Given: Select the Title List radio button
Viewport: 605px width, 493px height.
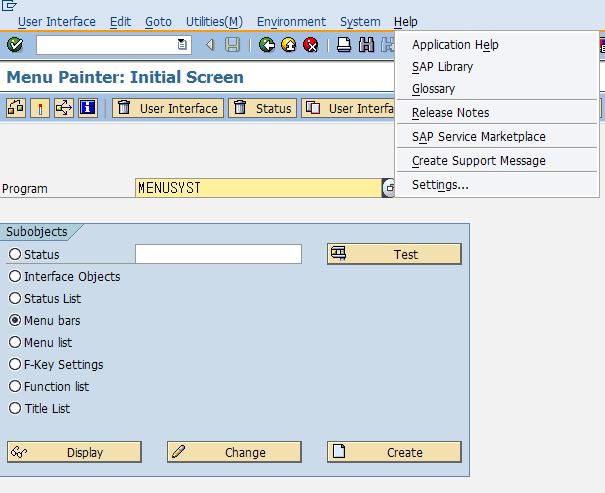Looking at the screenshot, I should (15, 408).
